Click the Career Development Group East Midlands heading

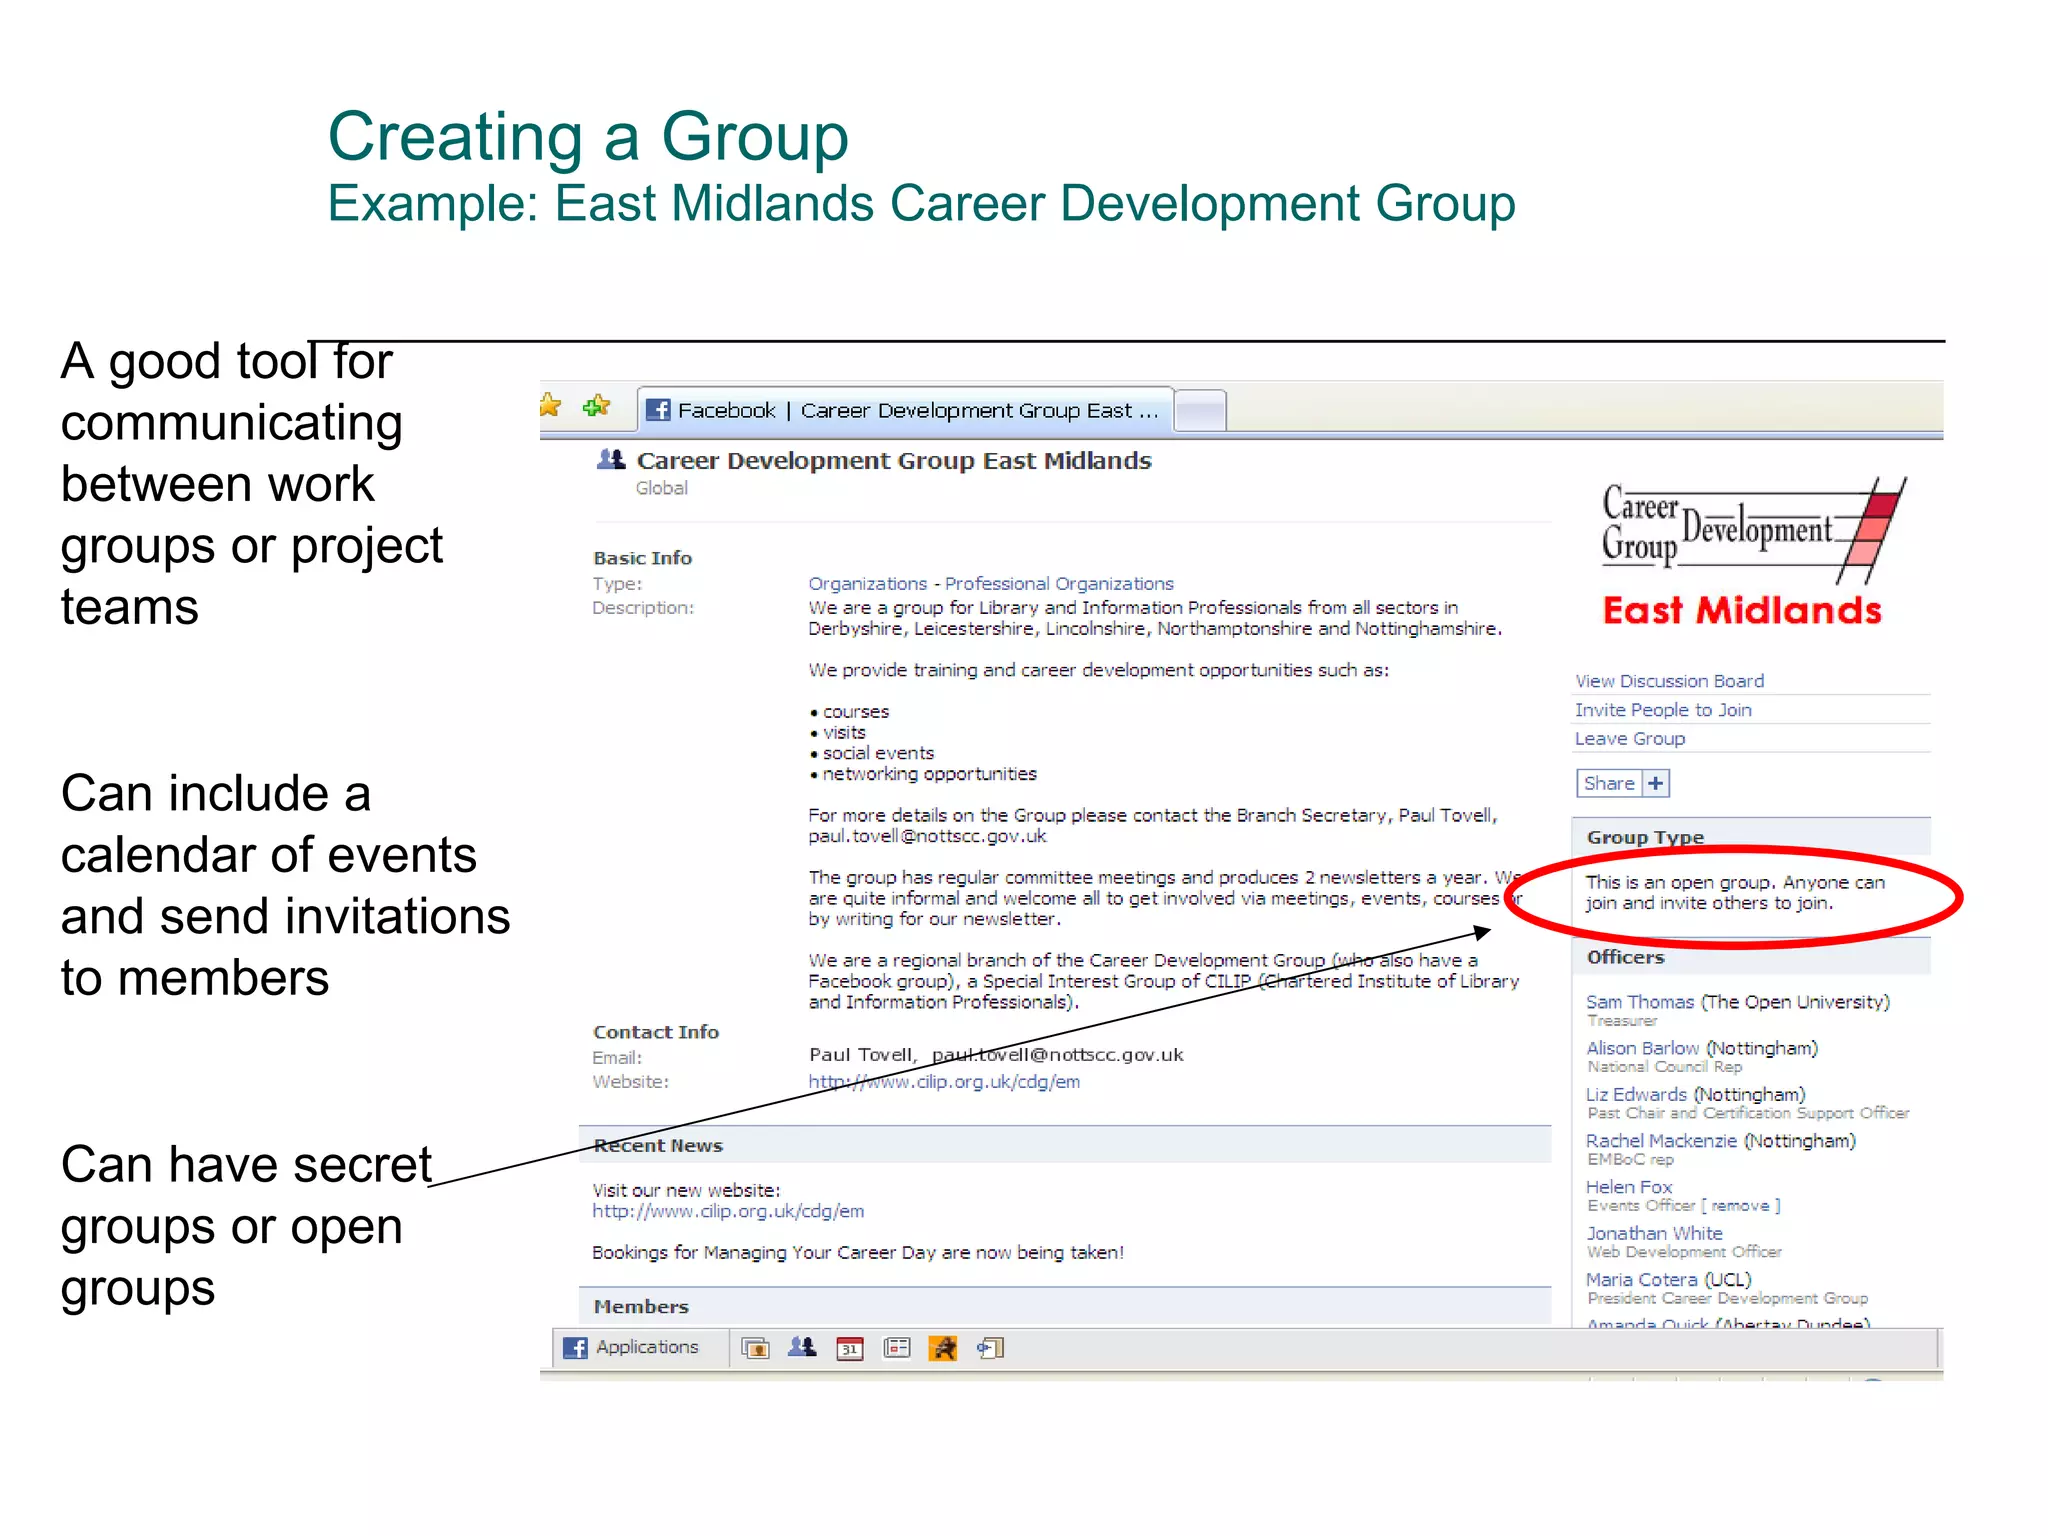pyautogui.click(x=894, y=461)
